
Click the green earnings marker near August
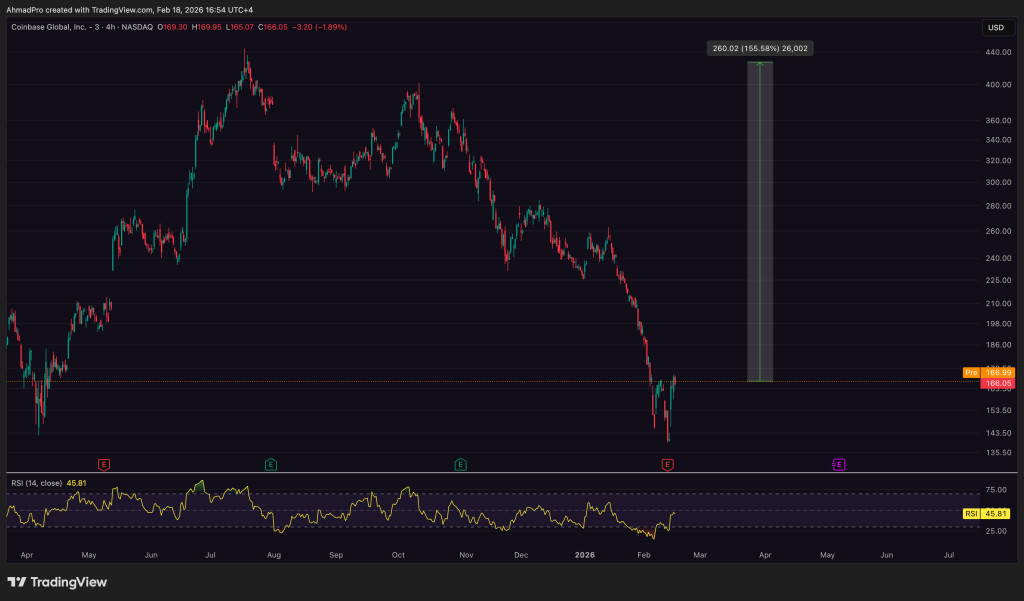[x=270, y=464]
